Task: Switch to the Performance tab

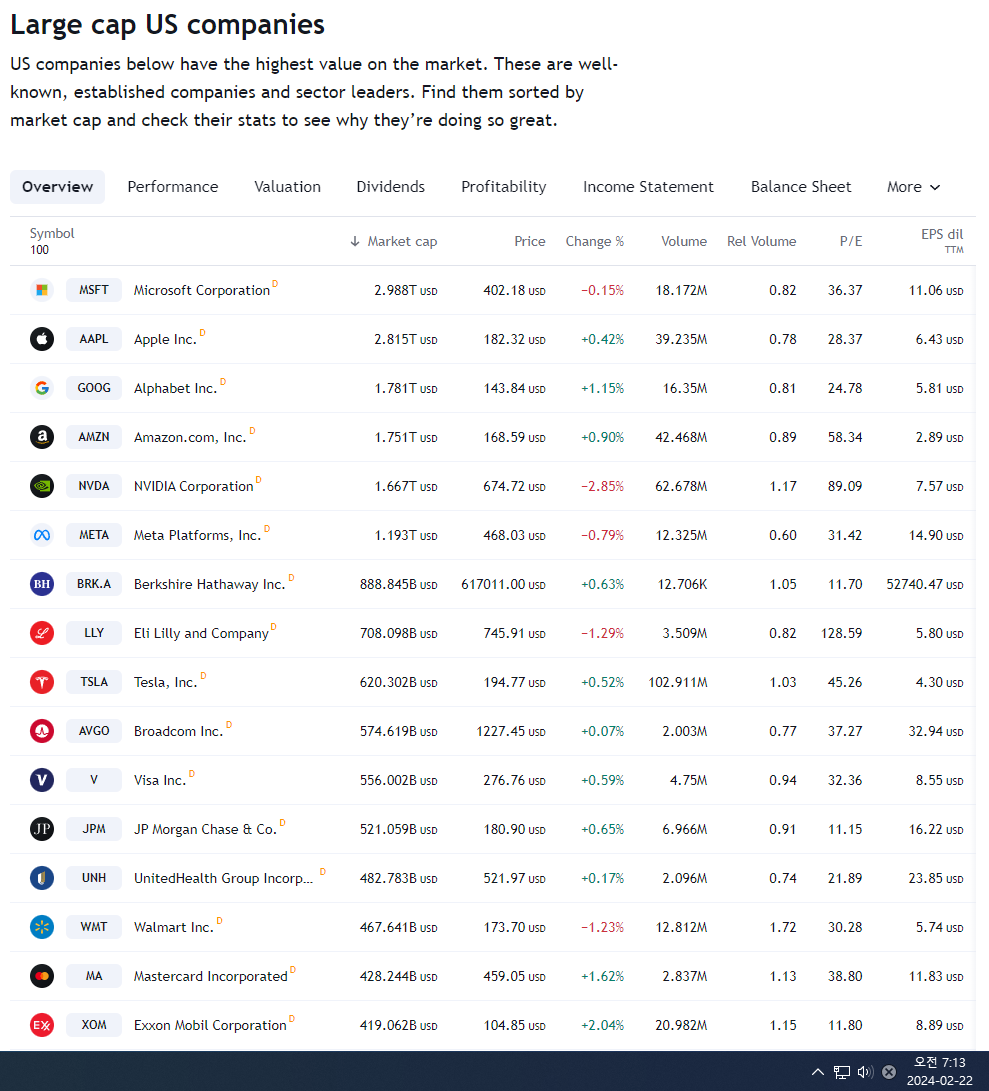Action: (173, 187)
